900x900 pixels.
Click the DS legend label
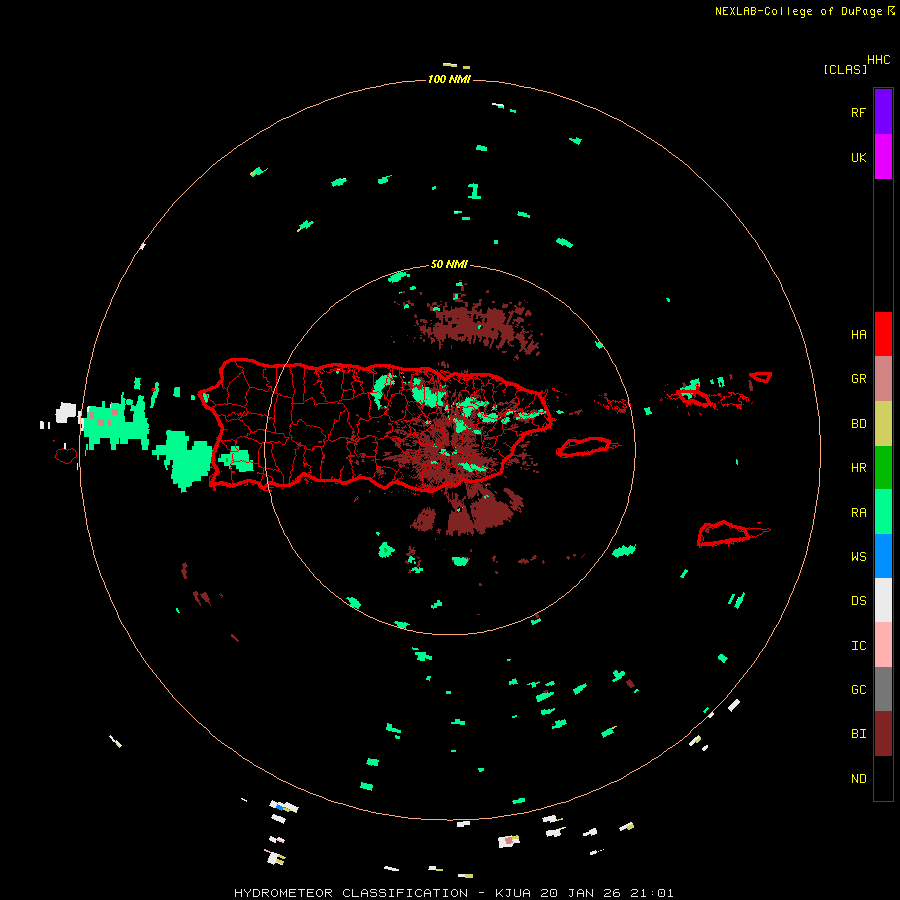(x=858, y=601)
